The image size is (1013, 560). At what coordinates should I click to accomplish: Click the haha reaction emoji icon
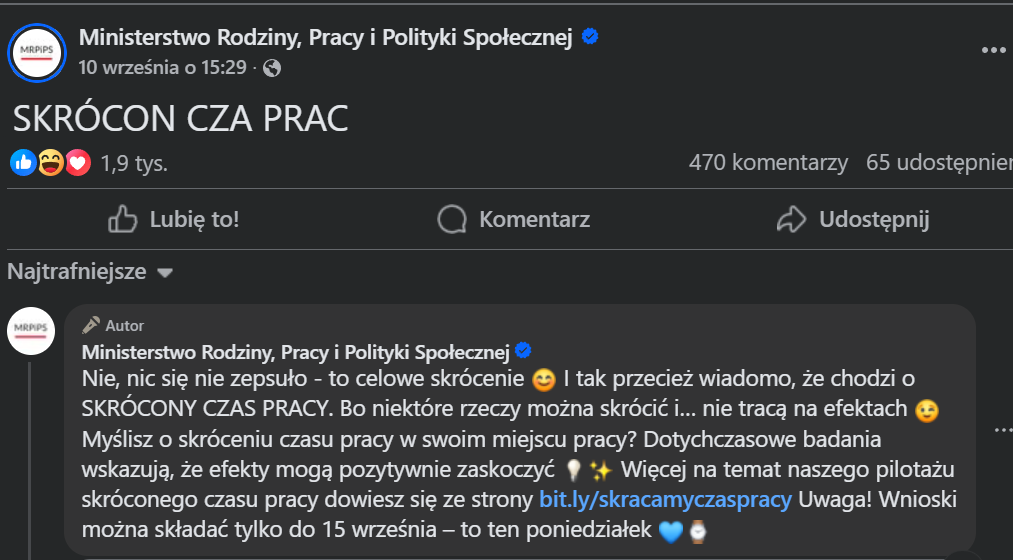pos(50,162)
